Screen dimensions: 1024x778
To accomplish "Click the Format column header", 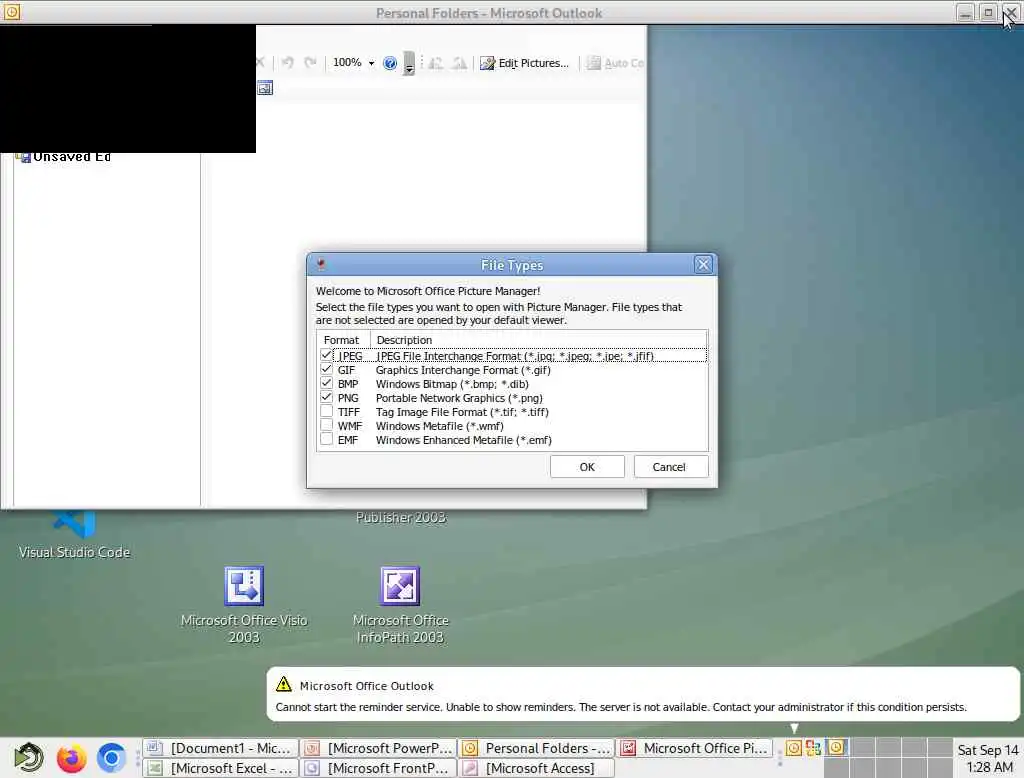I will tap(344, 340).
